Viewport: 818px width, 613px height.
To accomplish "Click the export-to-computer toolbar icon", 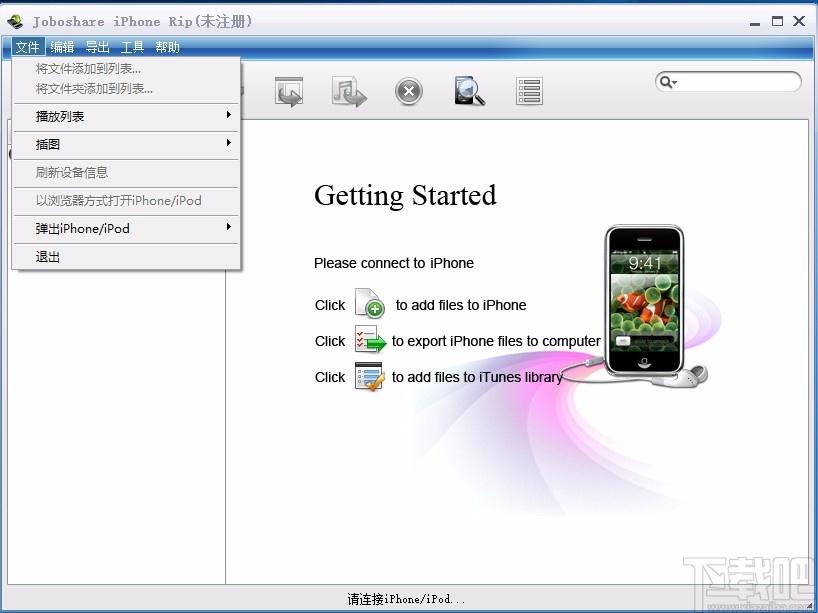I will (289, 92).
